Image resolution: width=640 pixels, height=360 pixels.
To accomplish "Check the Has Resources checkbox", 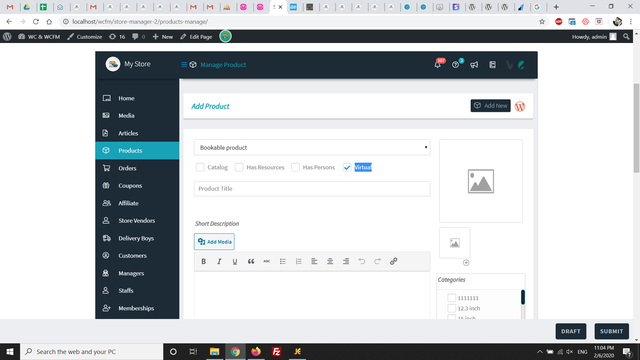I will [x=239, y=167].
